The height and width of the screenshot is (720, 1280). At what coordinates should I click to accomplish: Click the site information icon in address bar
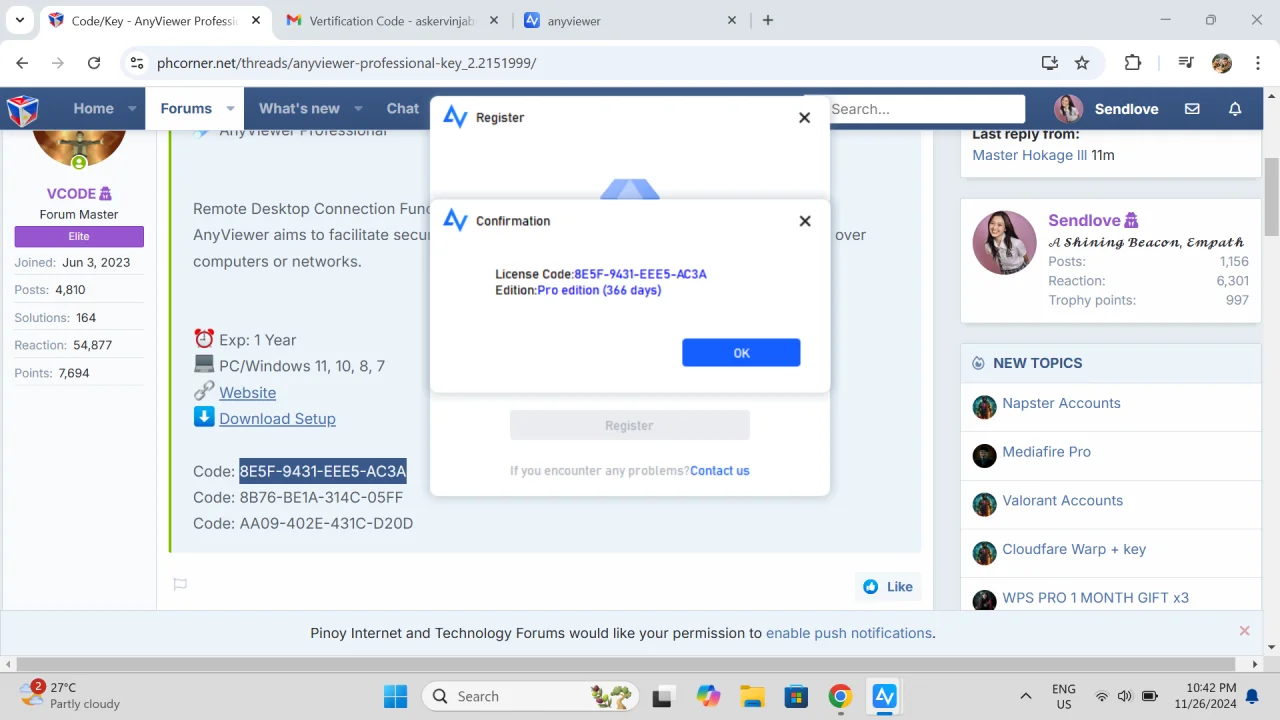pyautogui.click(x=138, y=63)
